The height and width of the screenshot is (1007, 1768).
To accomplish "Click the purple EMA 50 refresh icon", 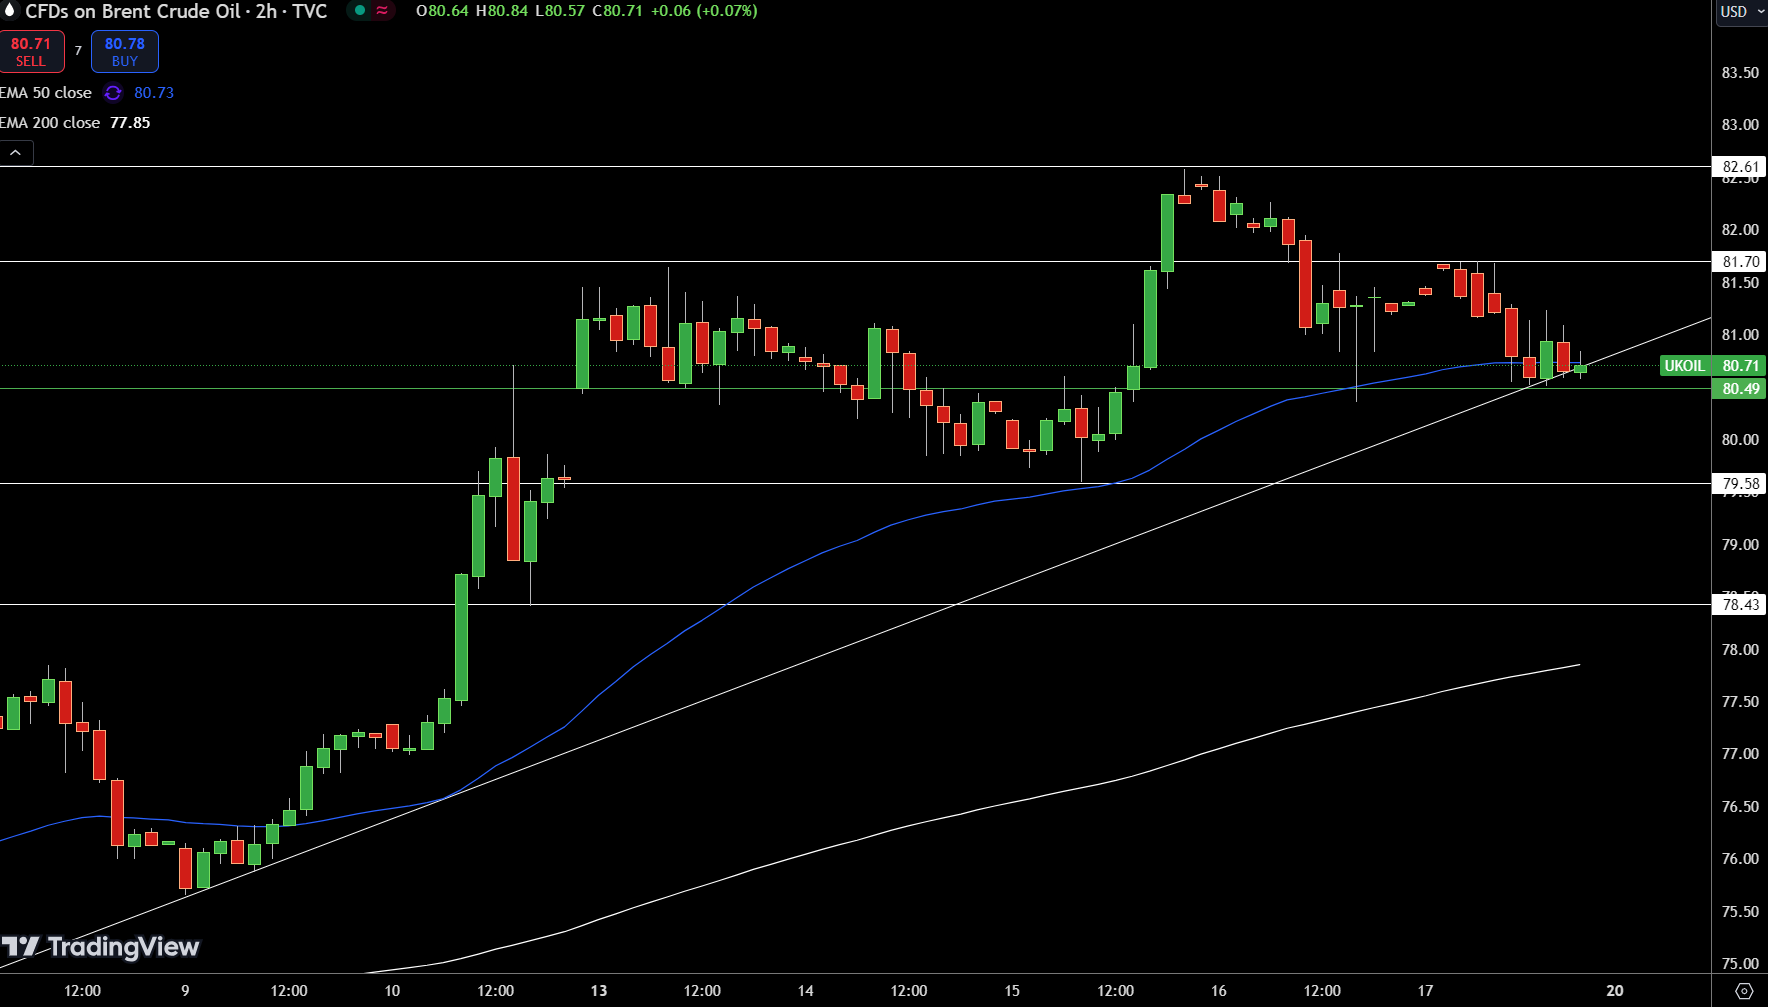I will tap(113, 93).
